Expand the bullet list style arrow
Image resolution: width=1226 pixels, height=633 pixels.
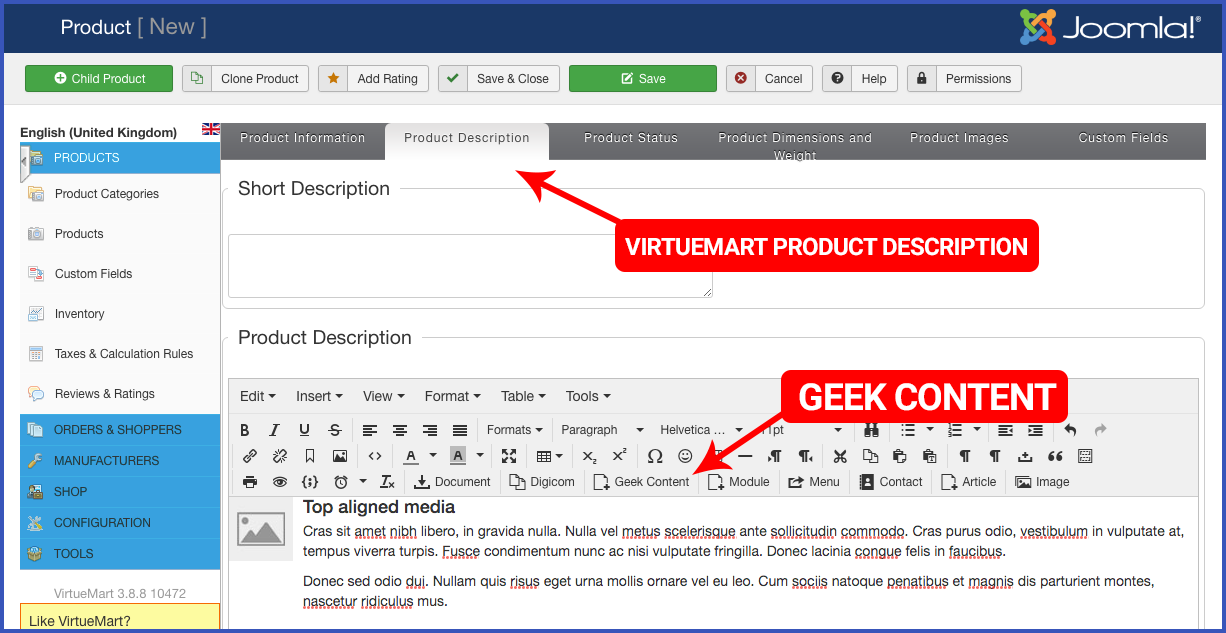click(x=930, y=430)
